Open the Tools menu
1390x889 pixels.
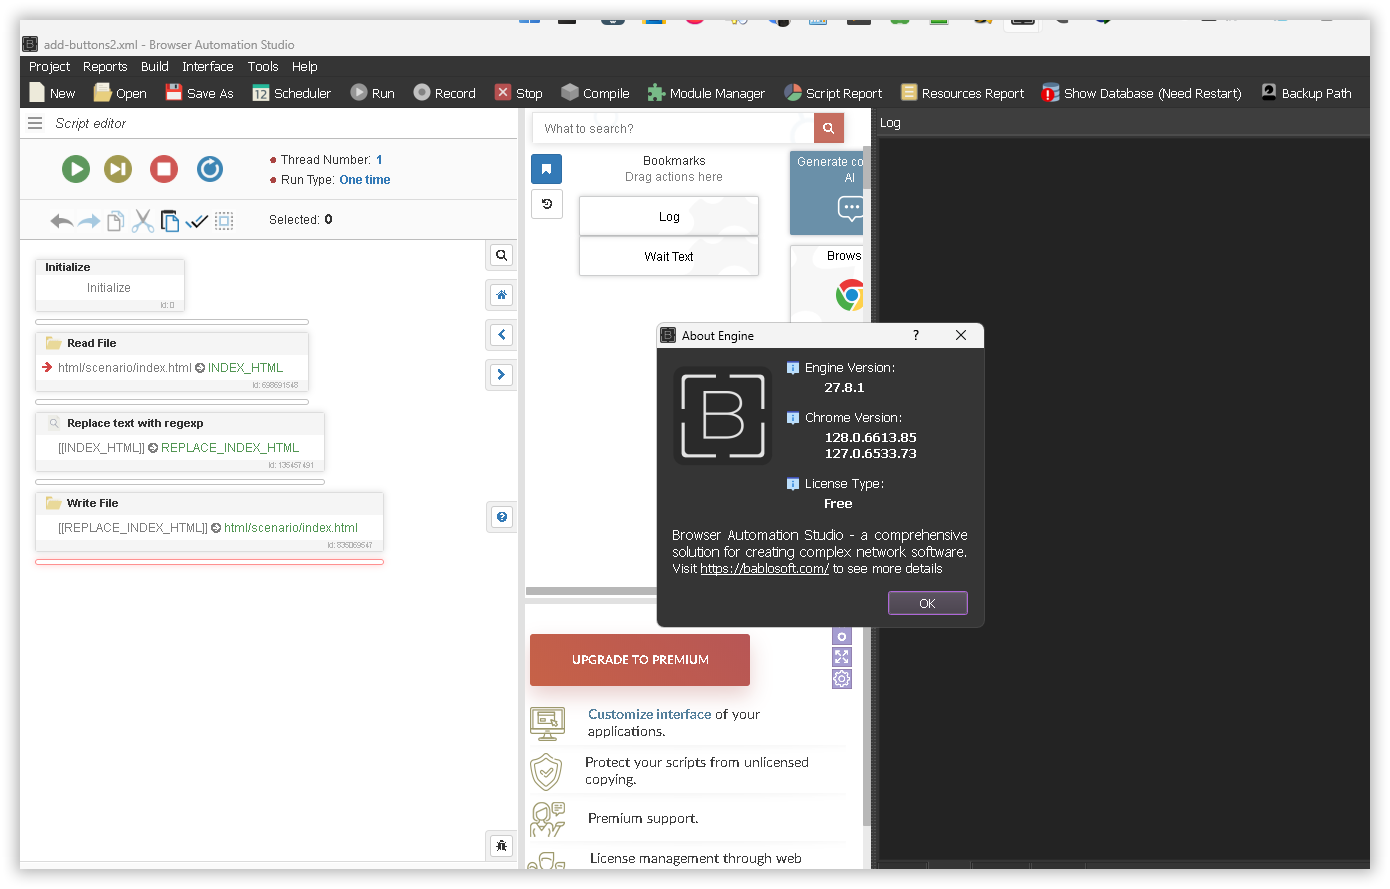pyautogui.click(x=263, y=67)
